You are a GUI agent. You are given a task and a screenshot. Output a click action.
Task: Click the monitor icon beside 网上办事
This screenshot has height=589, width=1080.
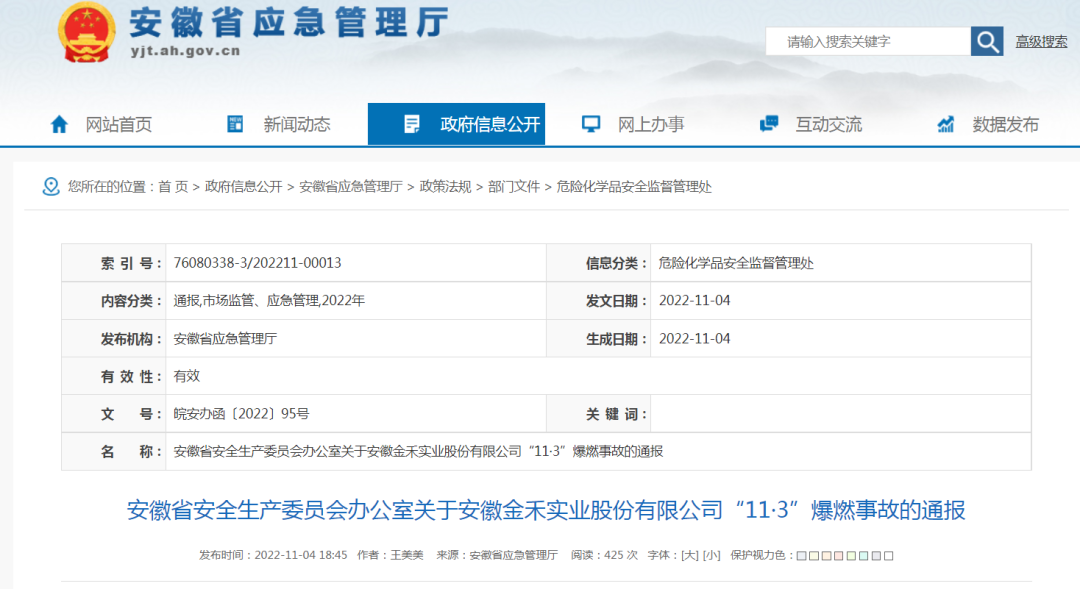coord(591,124)
